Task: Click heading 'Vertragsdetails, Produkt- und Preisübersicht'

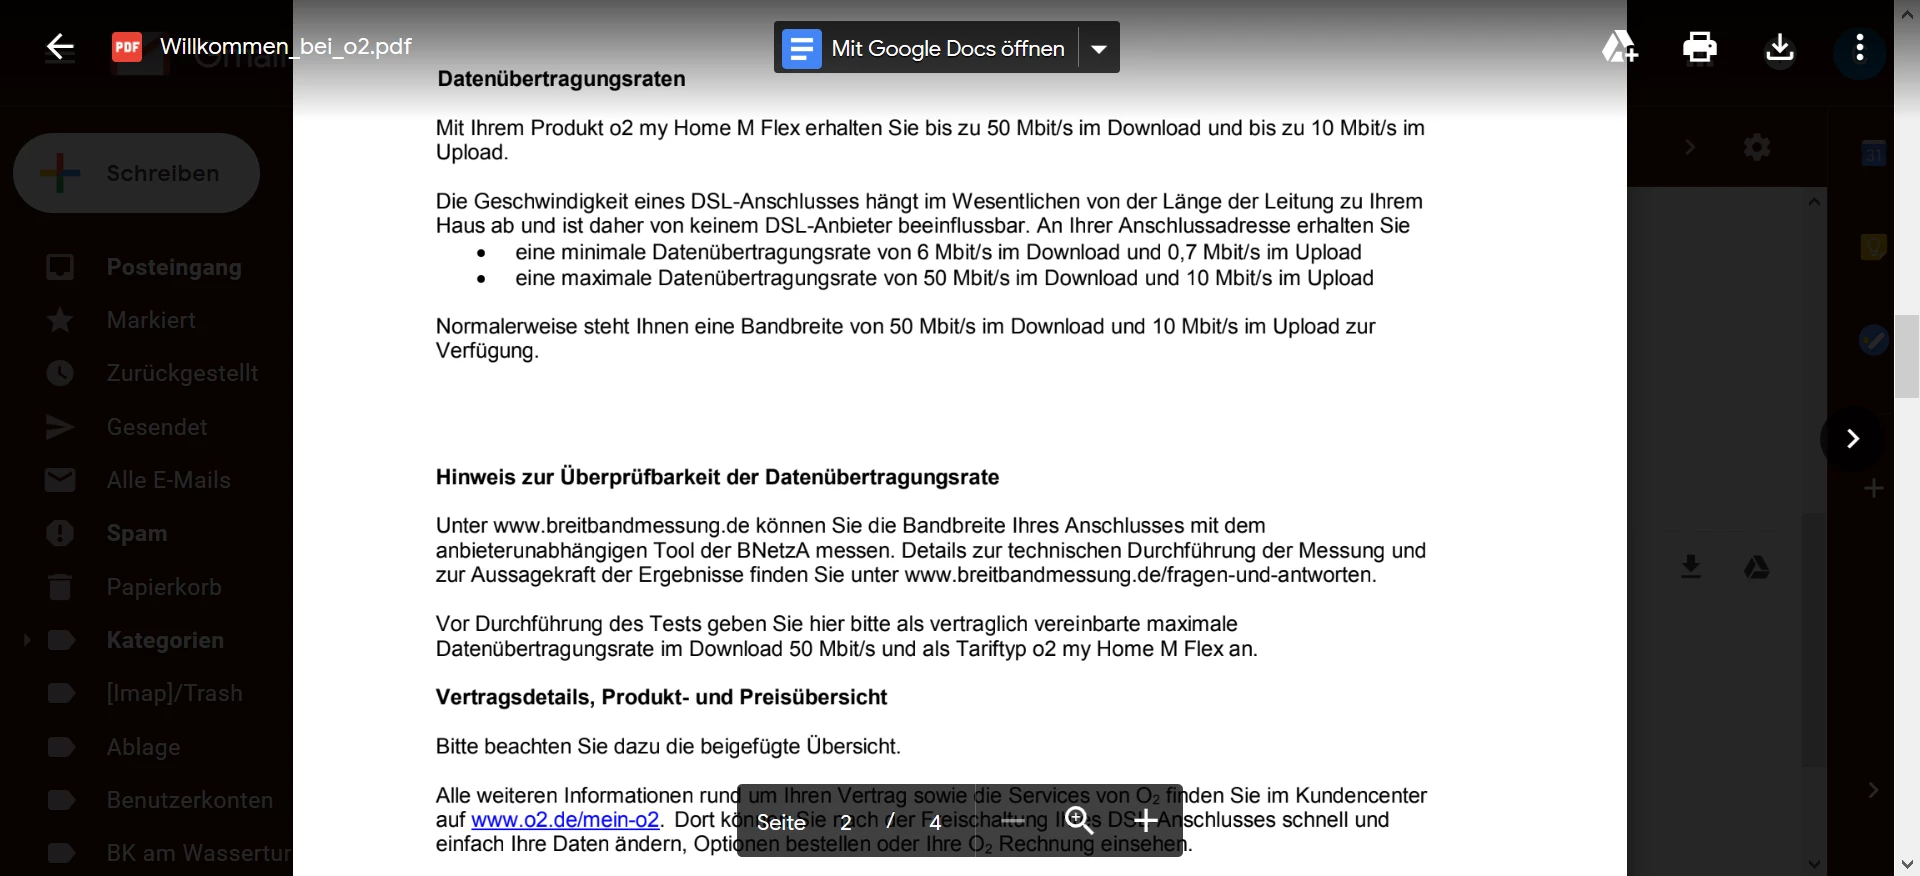Action: tap(661, 697)
